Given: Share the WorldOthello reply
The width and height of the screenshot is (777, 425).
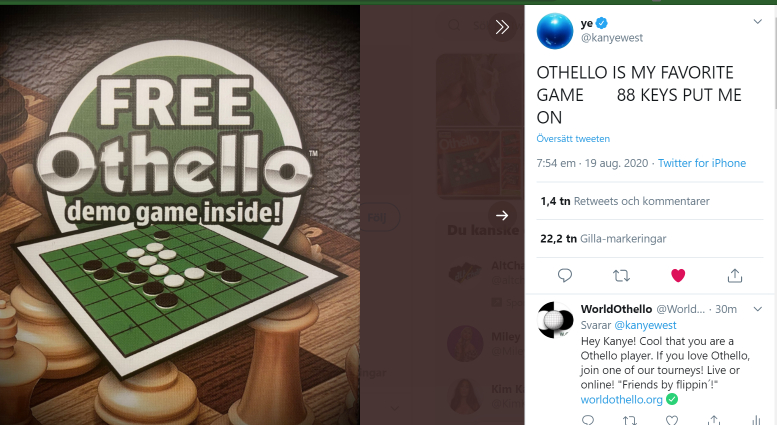Looking at the screenshot, I should (x=714, y=420).
